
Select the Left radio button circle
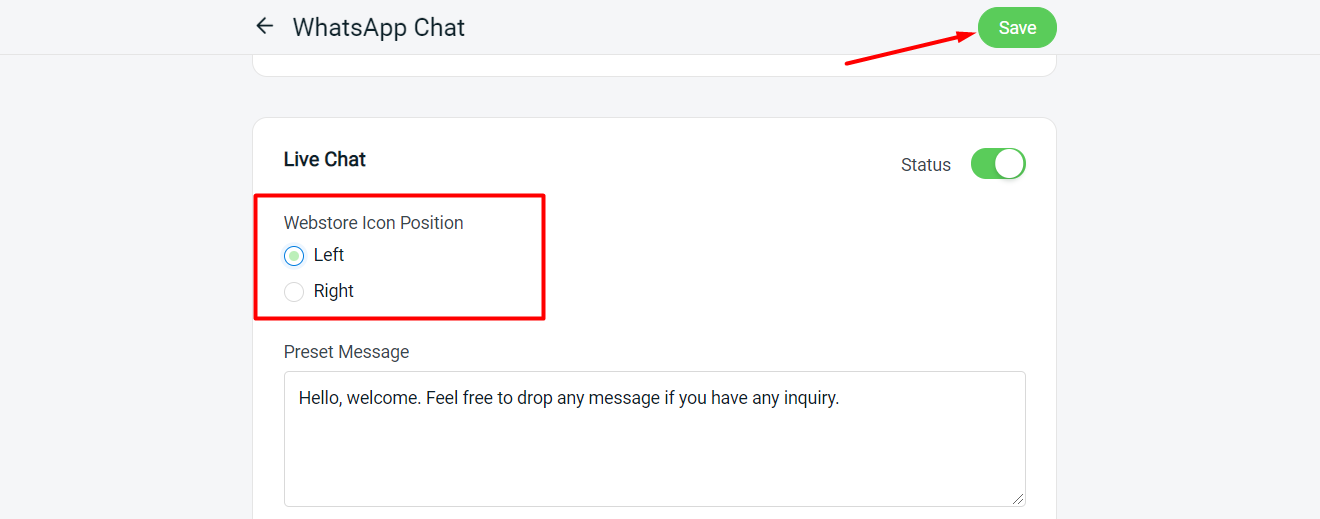(294, 256)
